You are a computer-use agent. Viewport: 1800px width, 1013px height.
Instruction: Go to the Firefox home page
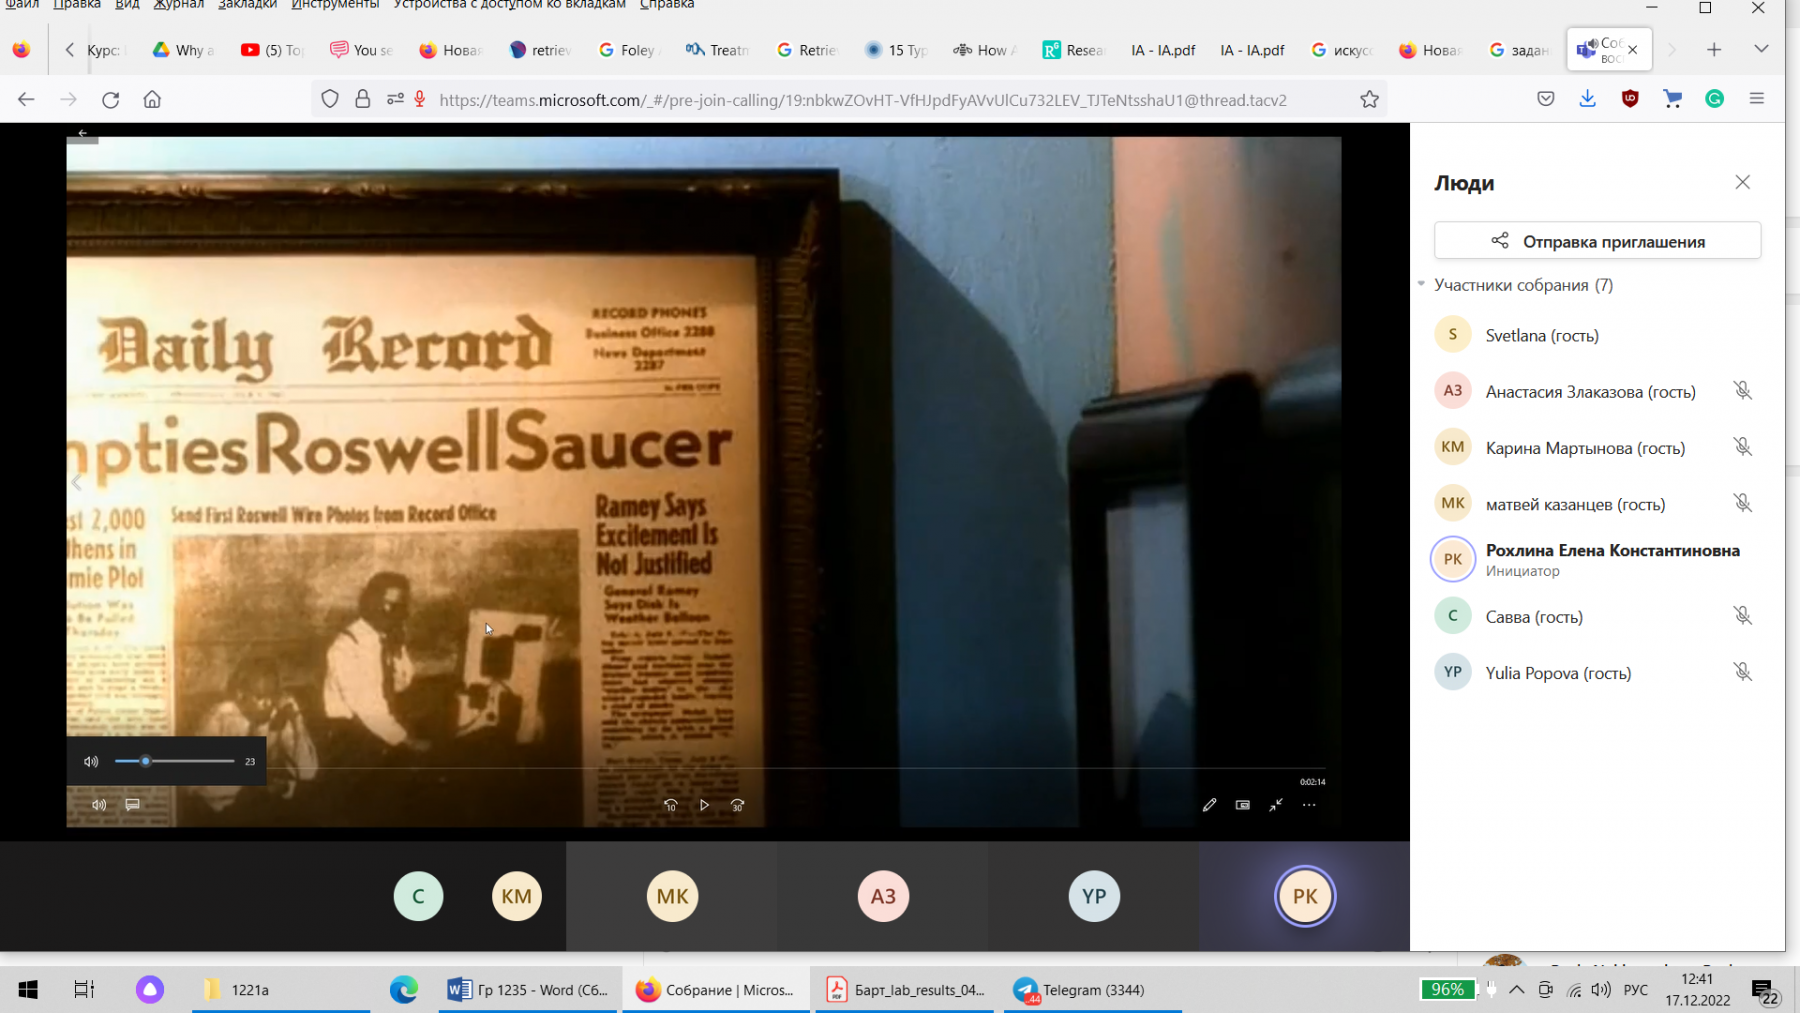[x=152, y=99]
